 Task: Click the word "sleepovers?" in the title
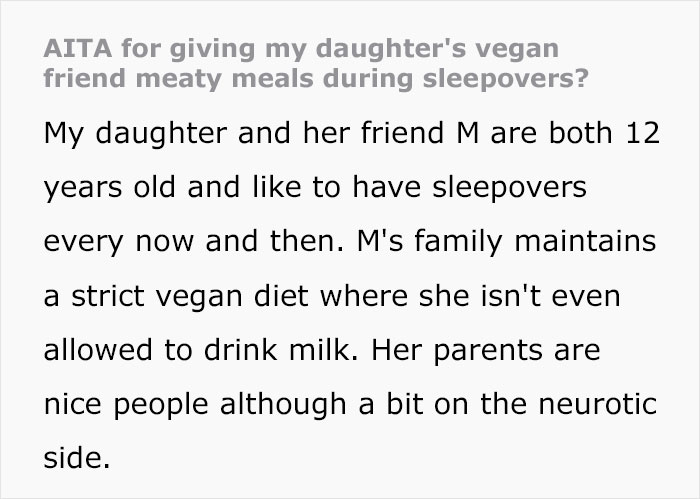point(506,79)
